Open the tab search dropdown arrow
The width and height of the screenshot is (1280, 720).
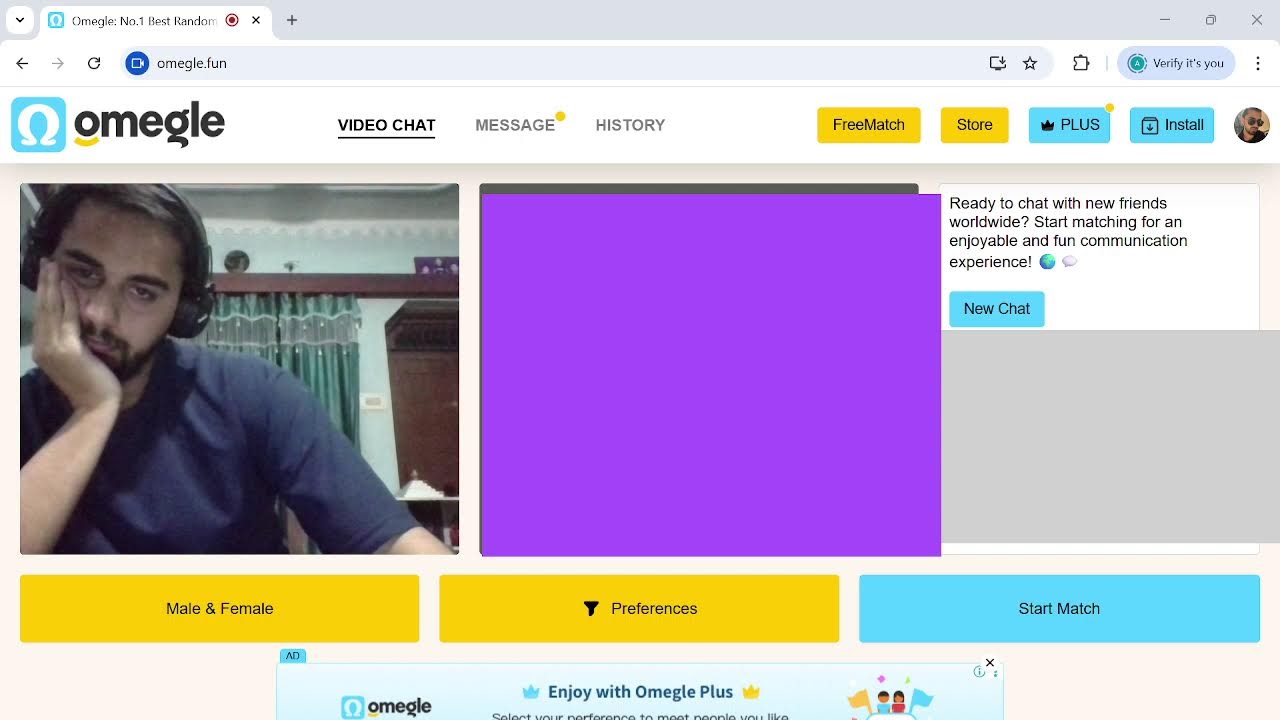(19, 20)
